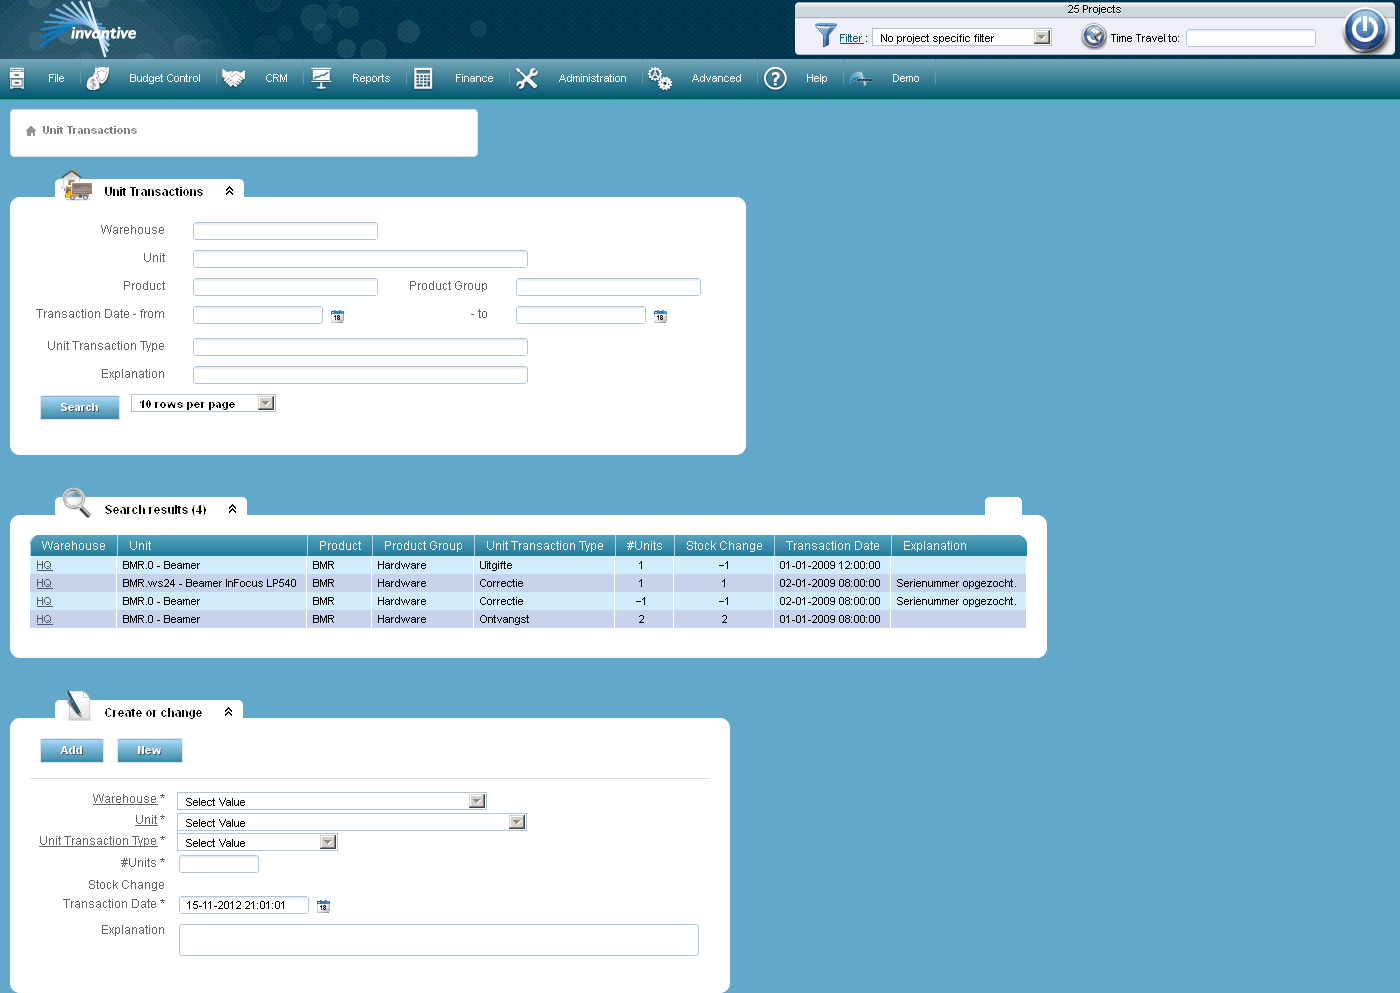Select the Reports presentation icon
The height and width of the screenshot is (993, 1400).
[321, 77]
